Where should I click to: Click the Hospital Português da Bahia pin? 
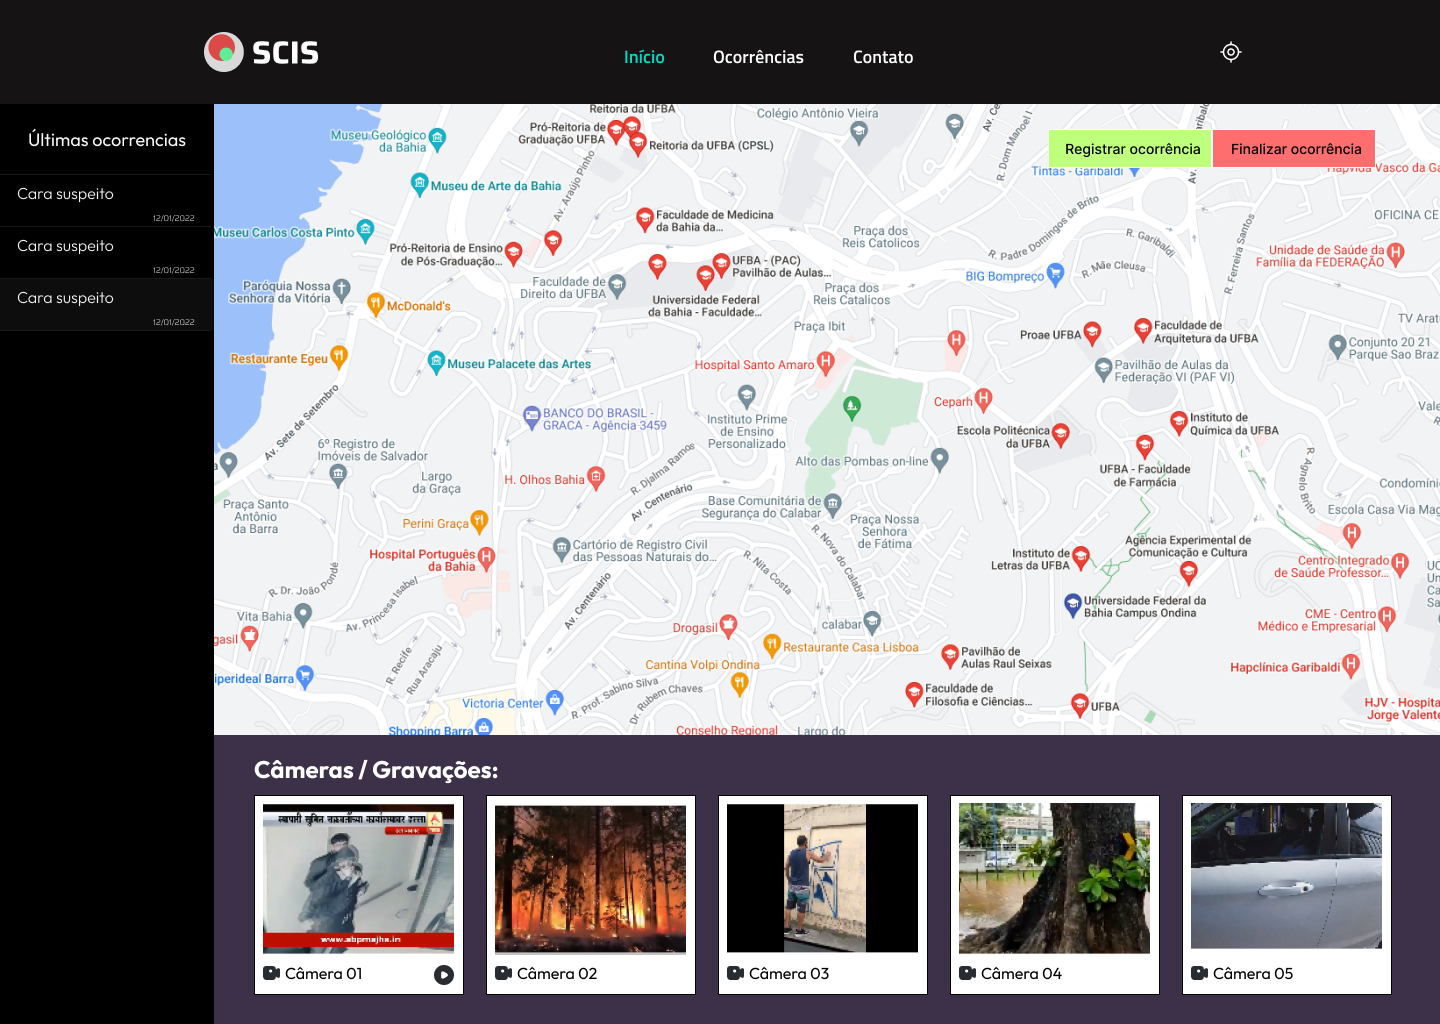(486, 558)
